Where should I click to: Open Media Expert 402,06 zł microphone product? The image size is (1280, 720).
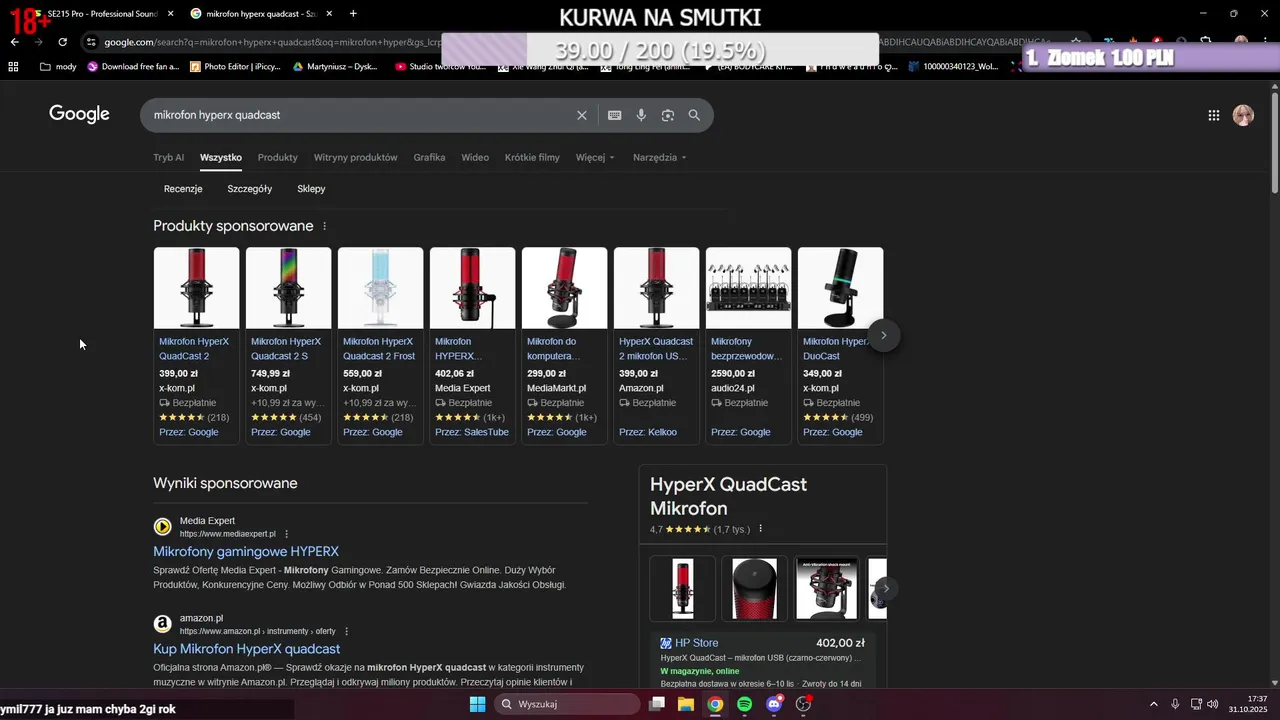[472, 345]
